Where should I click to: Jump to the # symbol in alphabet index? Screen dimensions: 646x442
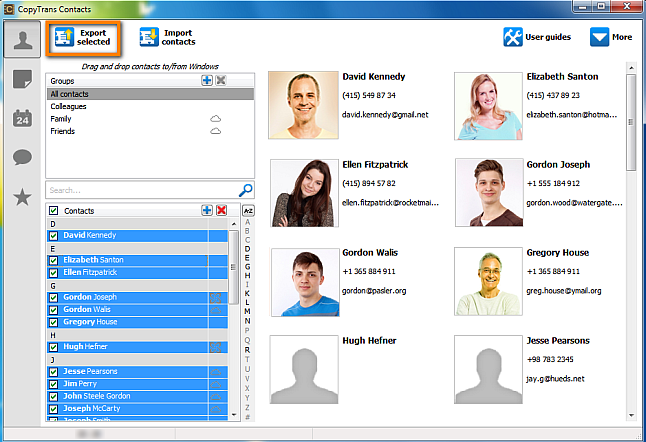click(247, 416)
